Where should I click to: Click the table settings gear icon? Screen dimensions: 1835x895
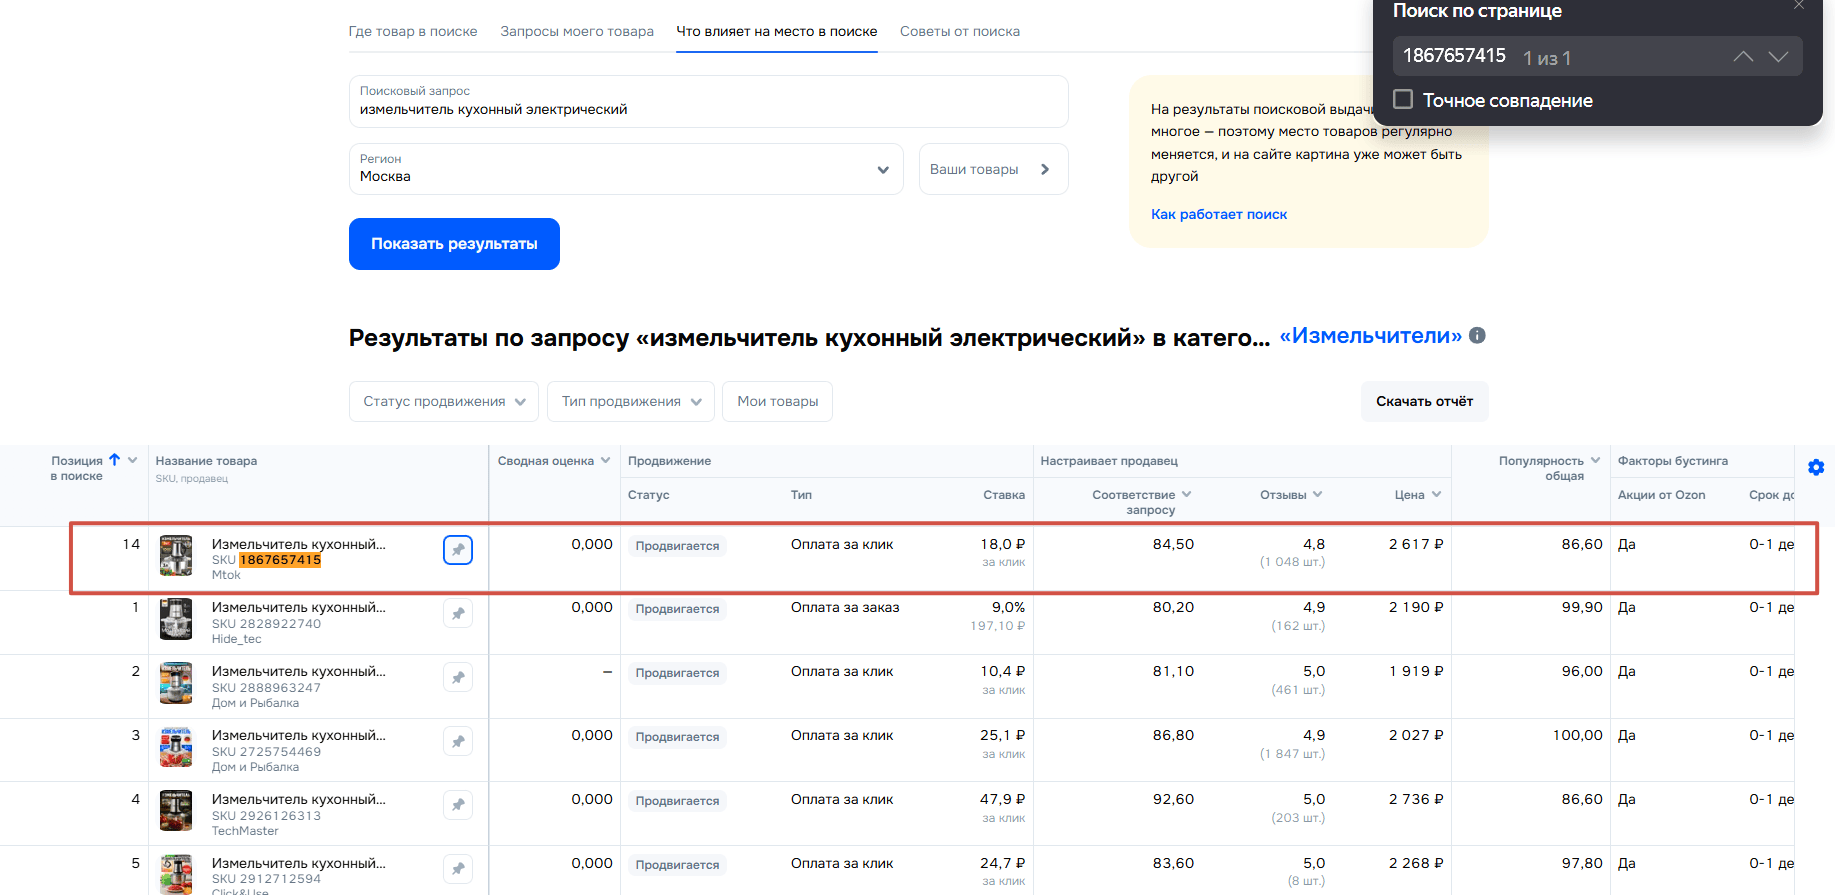pyautogui.click(x=1816, y=467)
